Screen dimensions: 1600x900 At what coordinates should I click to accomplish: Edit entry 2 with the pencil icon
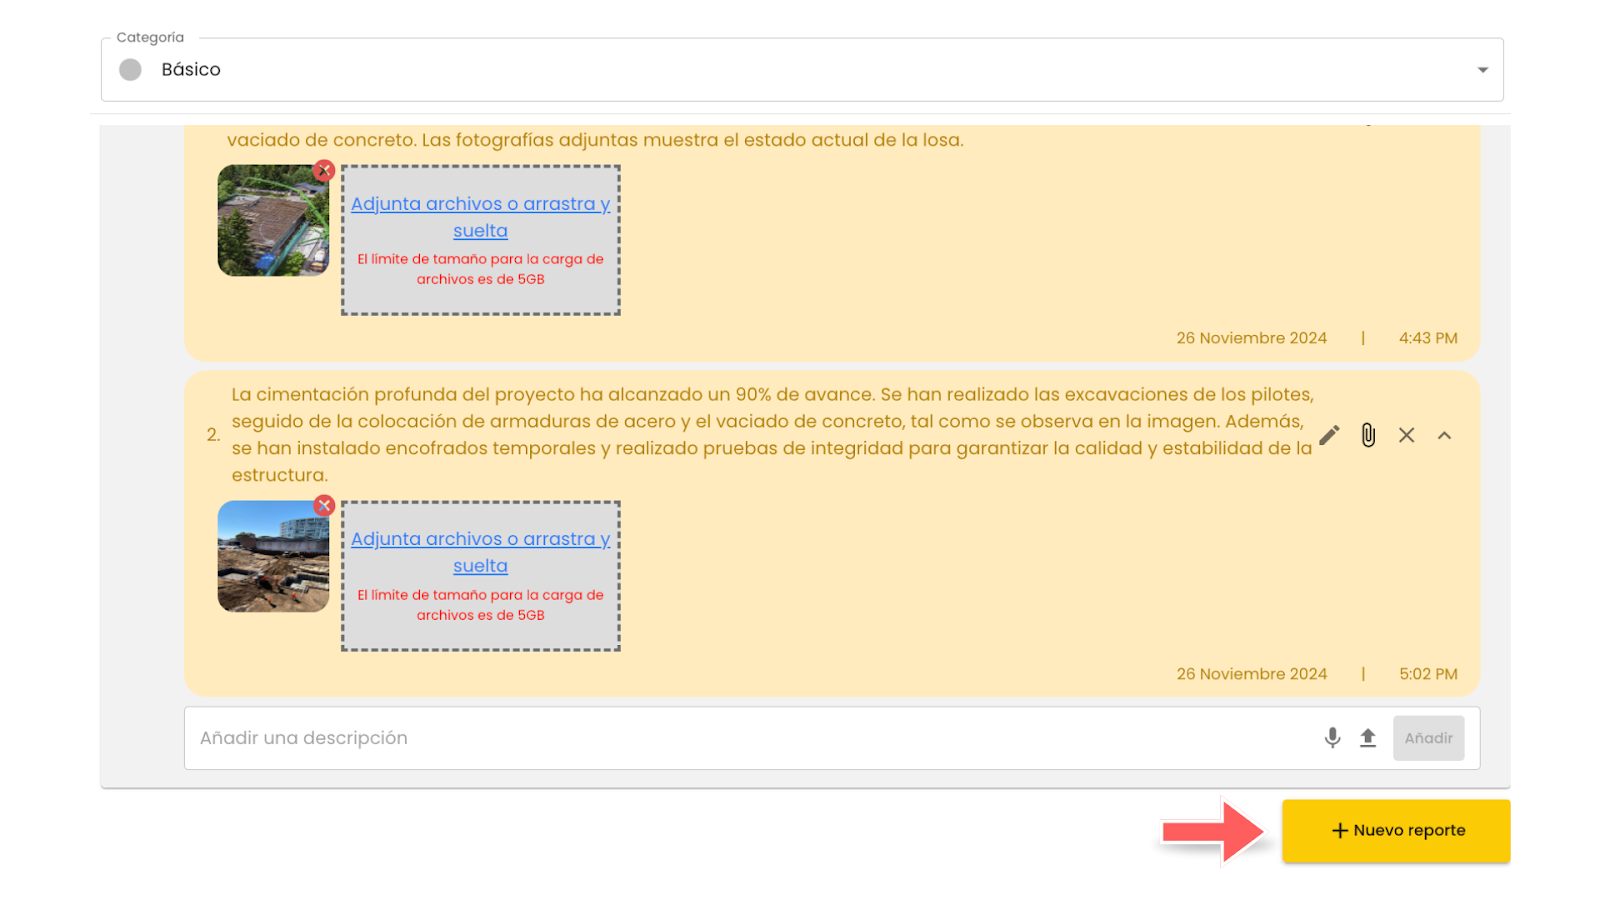click(1329, 435)
